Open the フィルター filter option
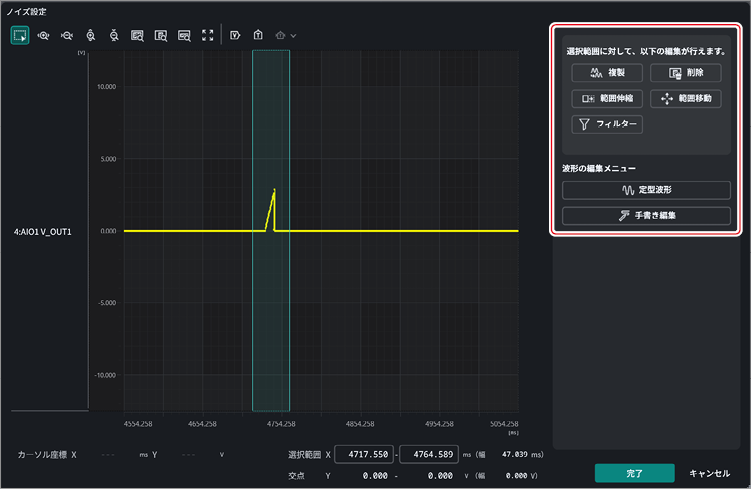The height and width of the screenshot is (489, 751). click(x=607, y=124)
